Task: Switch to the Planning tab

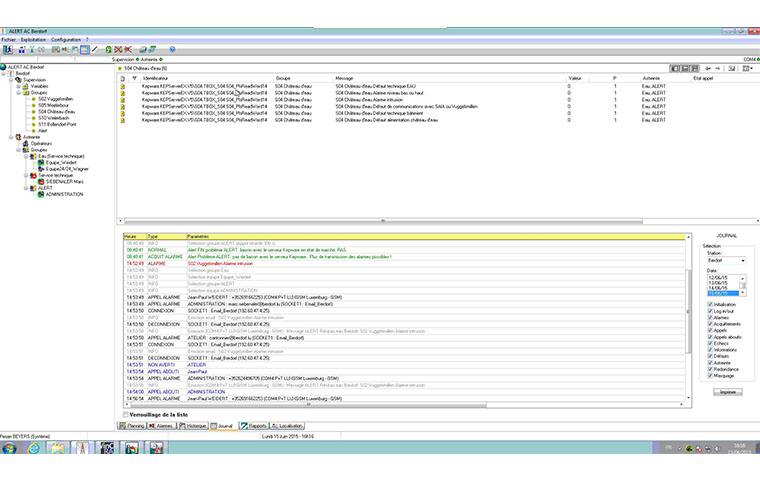Action: coord(132,426)
